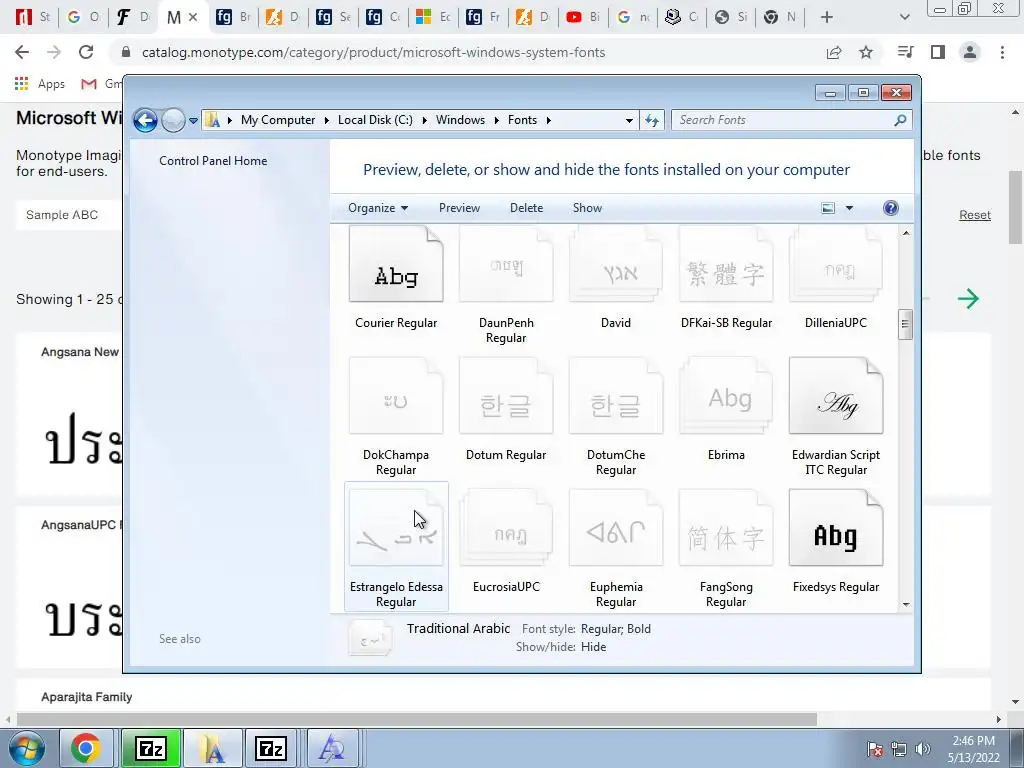
Task: Click Show in the Fonts toolbar
Action: [x=587, y=208]
